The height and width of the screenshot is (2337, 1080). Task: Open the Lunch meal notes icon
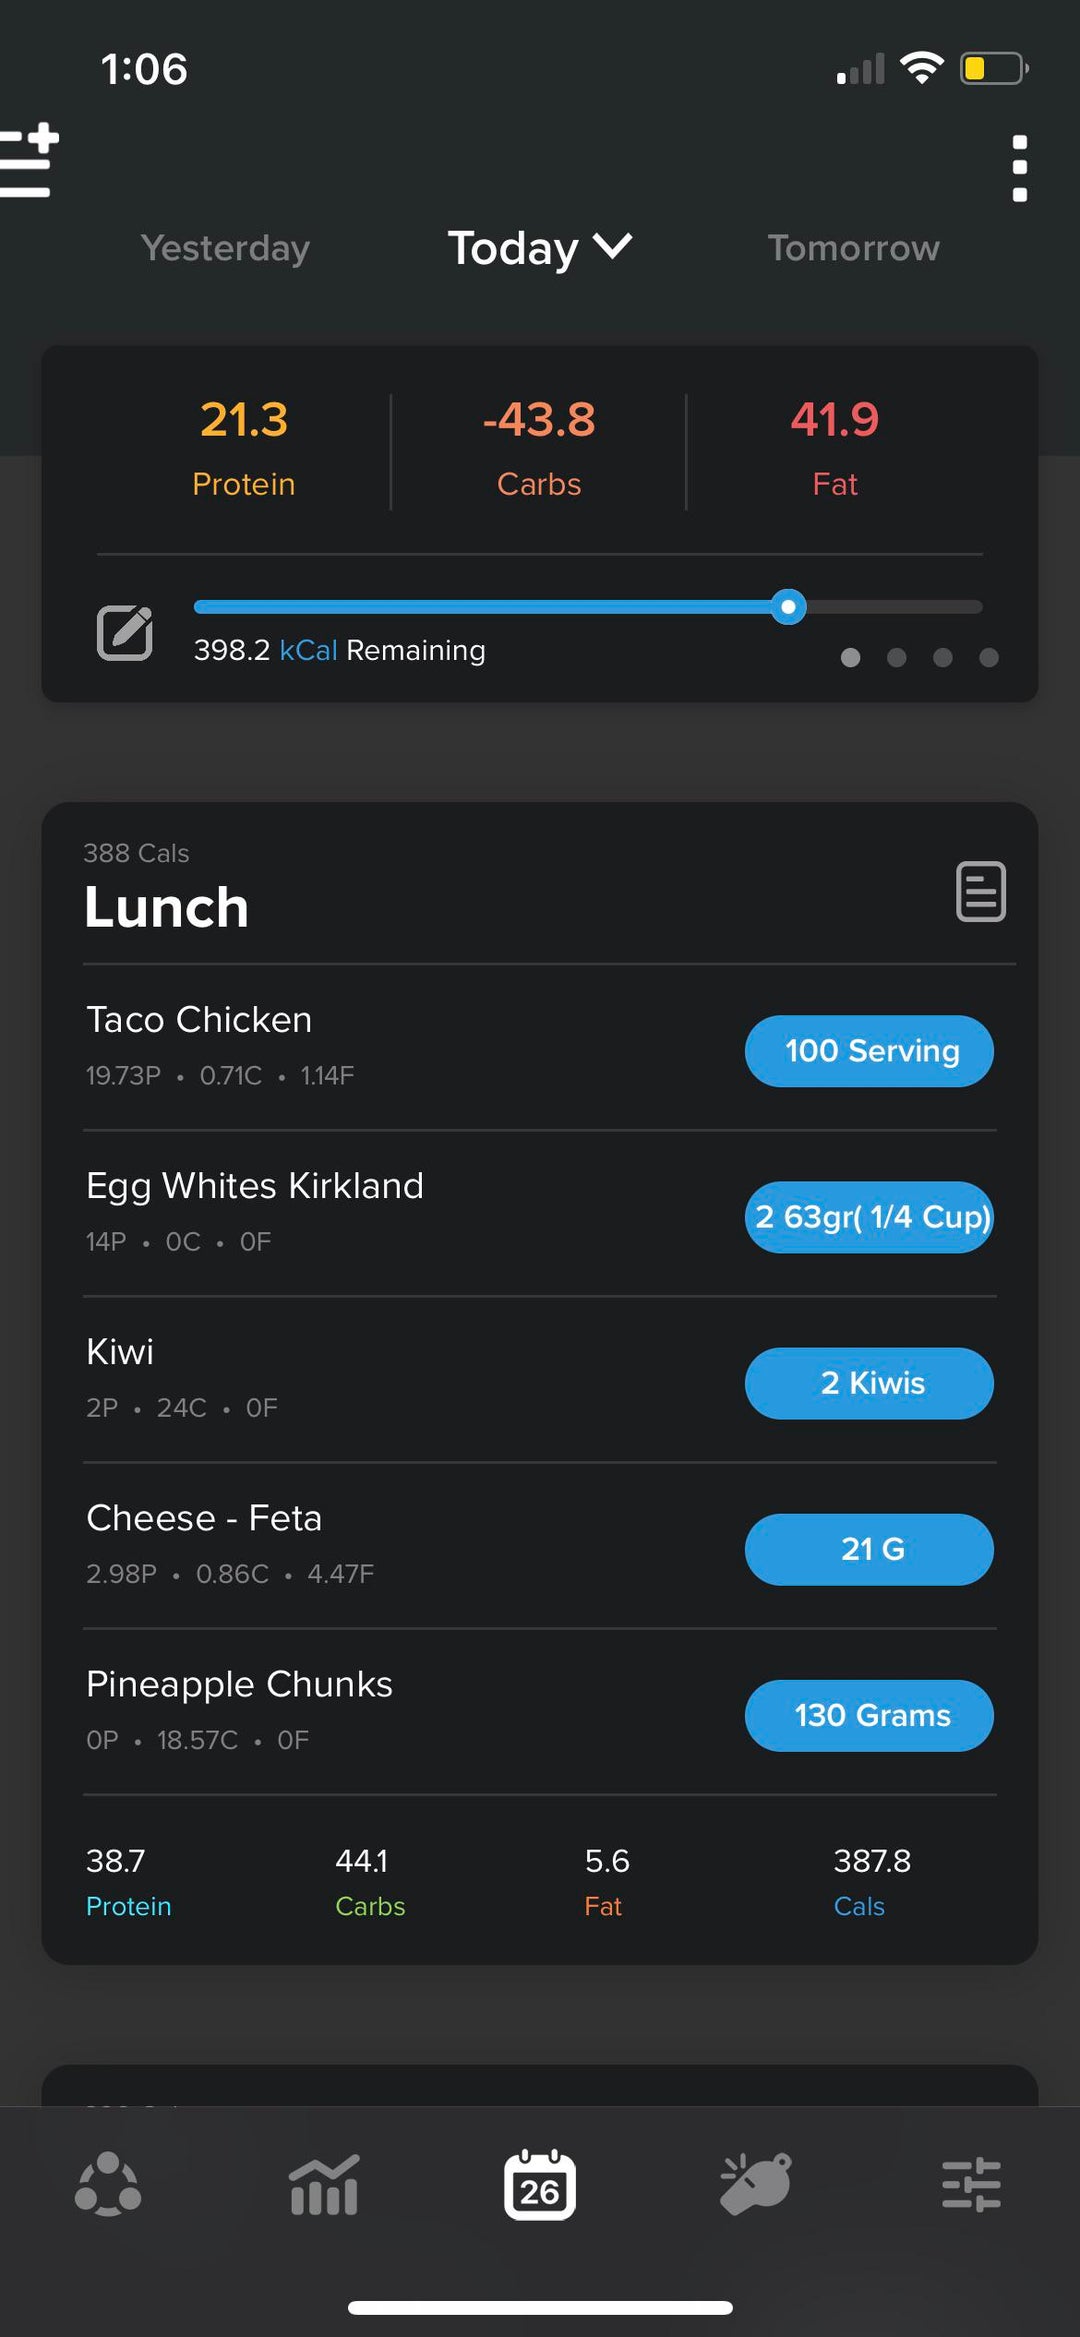980,890
